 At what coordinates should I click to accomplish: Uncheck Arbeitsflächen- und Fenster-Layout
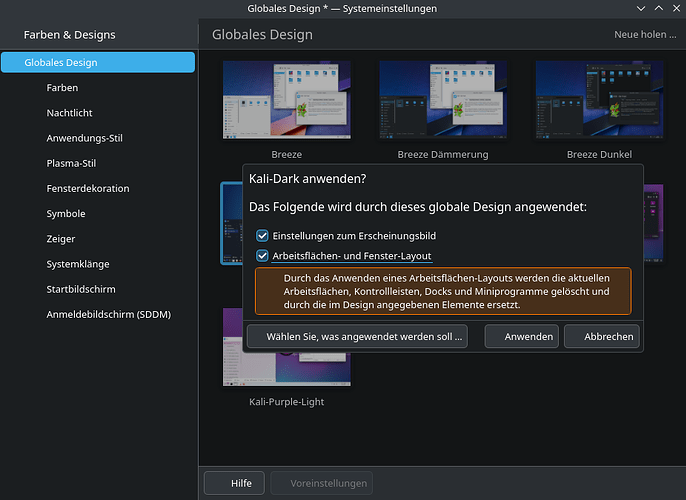[x=262, y=256]
